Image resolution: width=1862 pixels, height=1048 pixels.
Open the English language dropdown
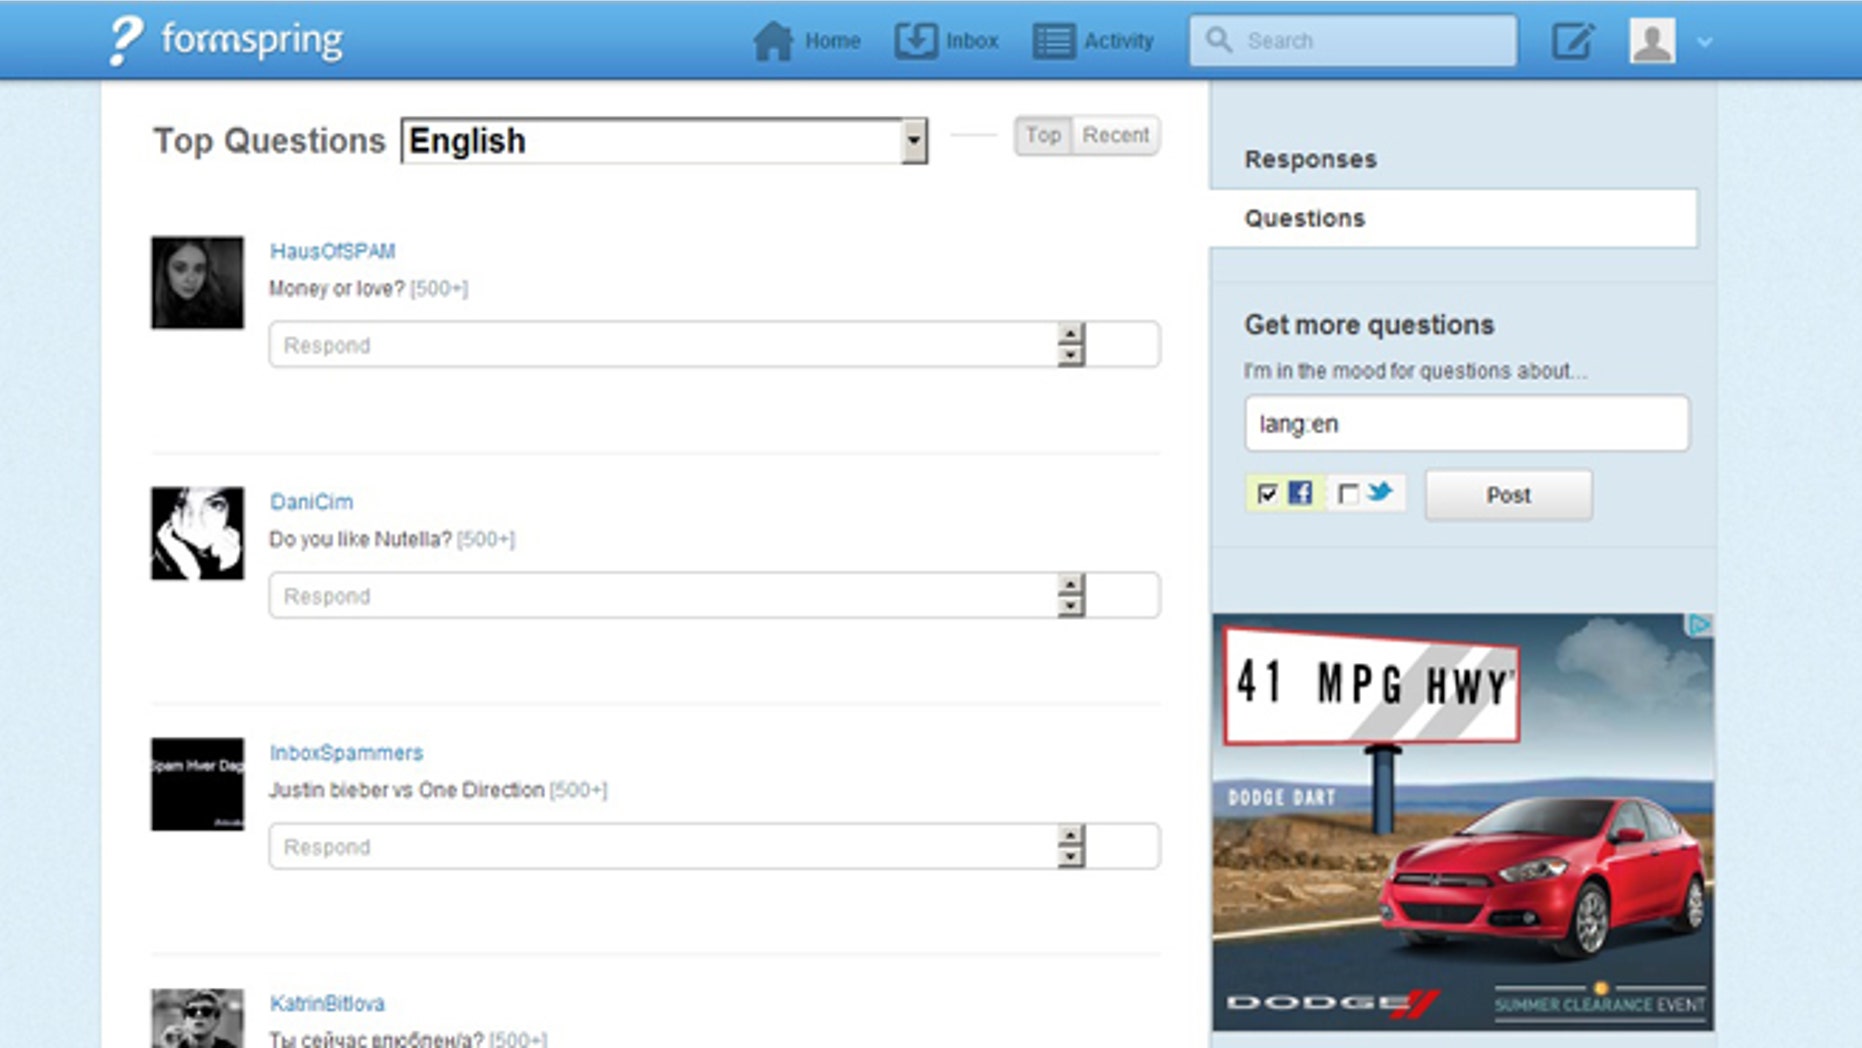coord(664,141)
